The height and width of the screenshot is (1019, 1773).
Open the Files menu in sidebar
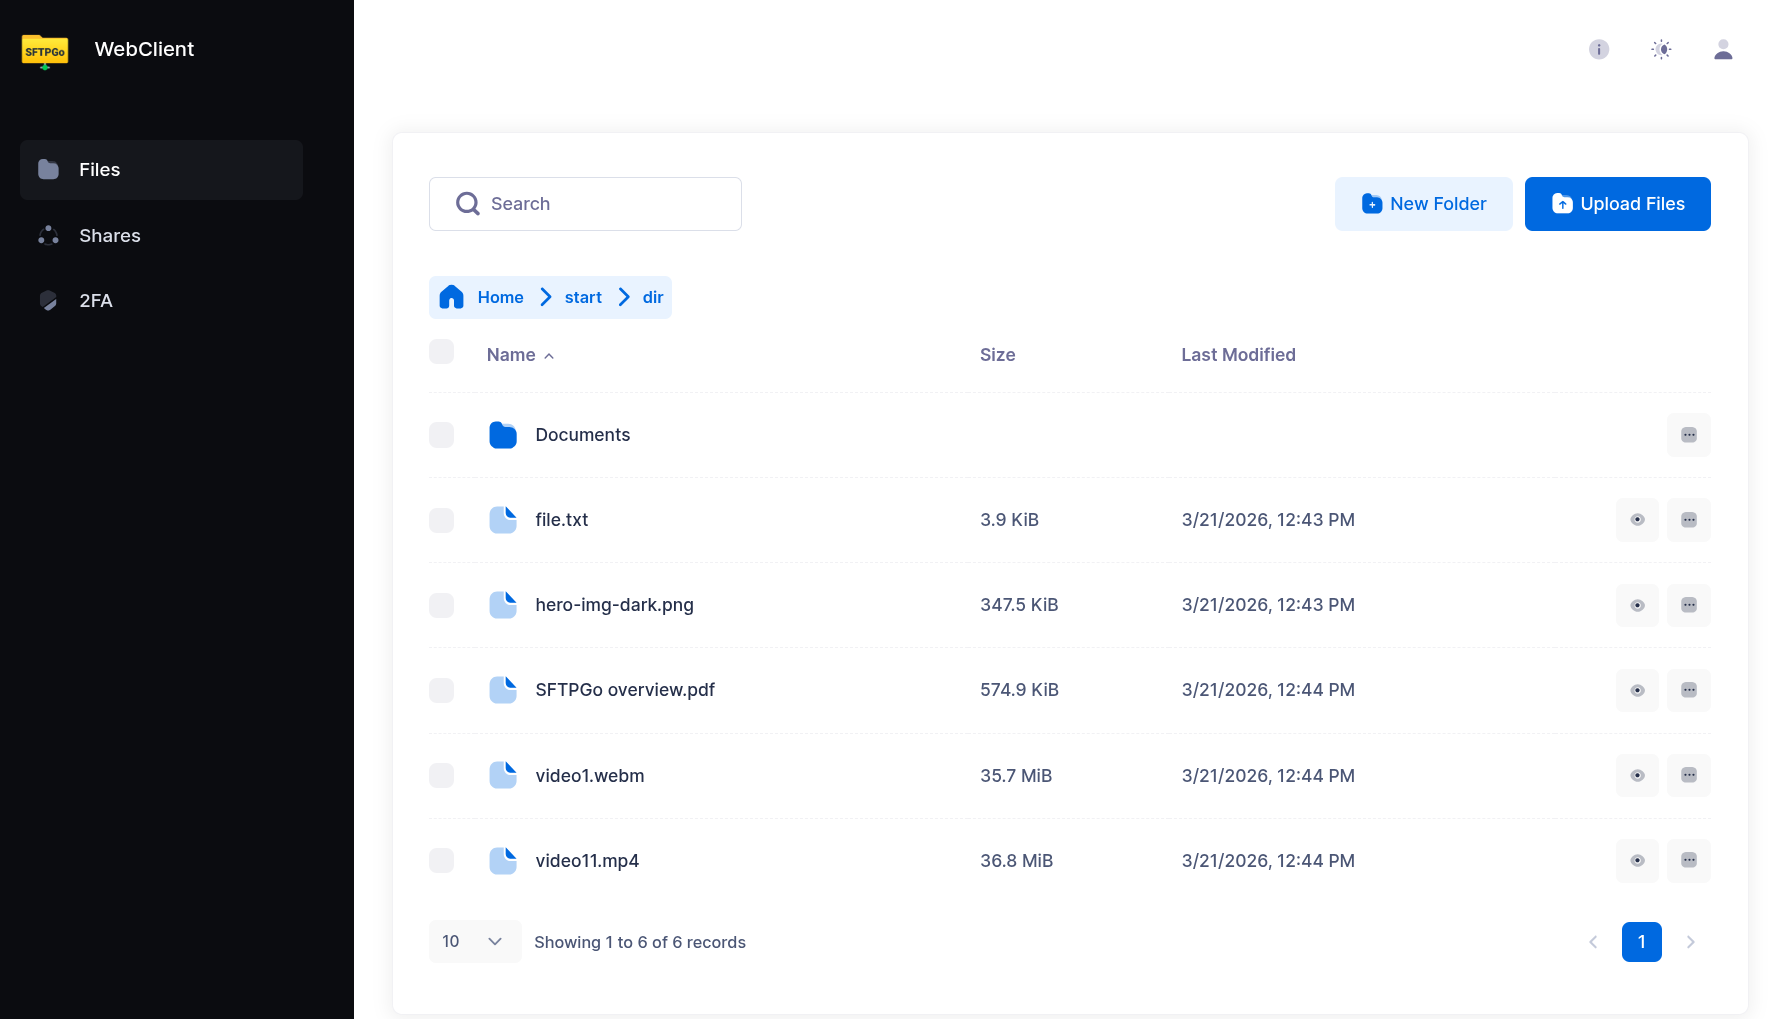click(161, 170)
